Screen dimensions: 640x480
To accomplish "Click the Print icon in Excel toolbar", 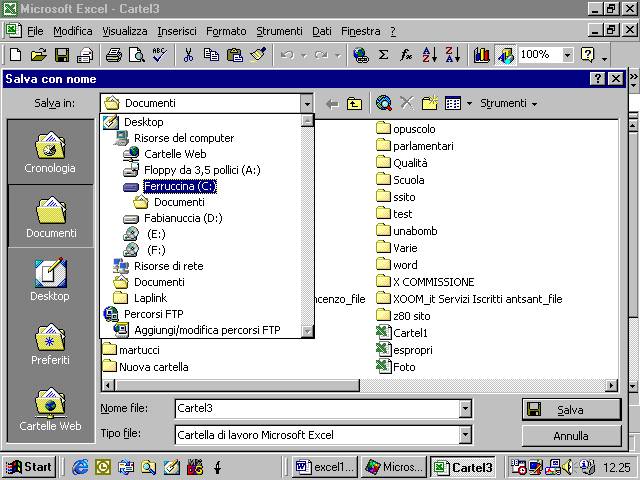I will coord(85,54).
